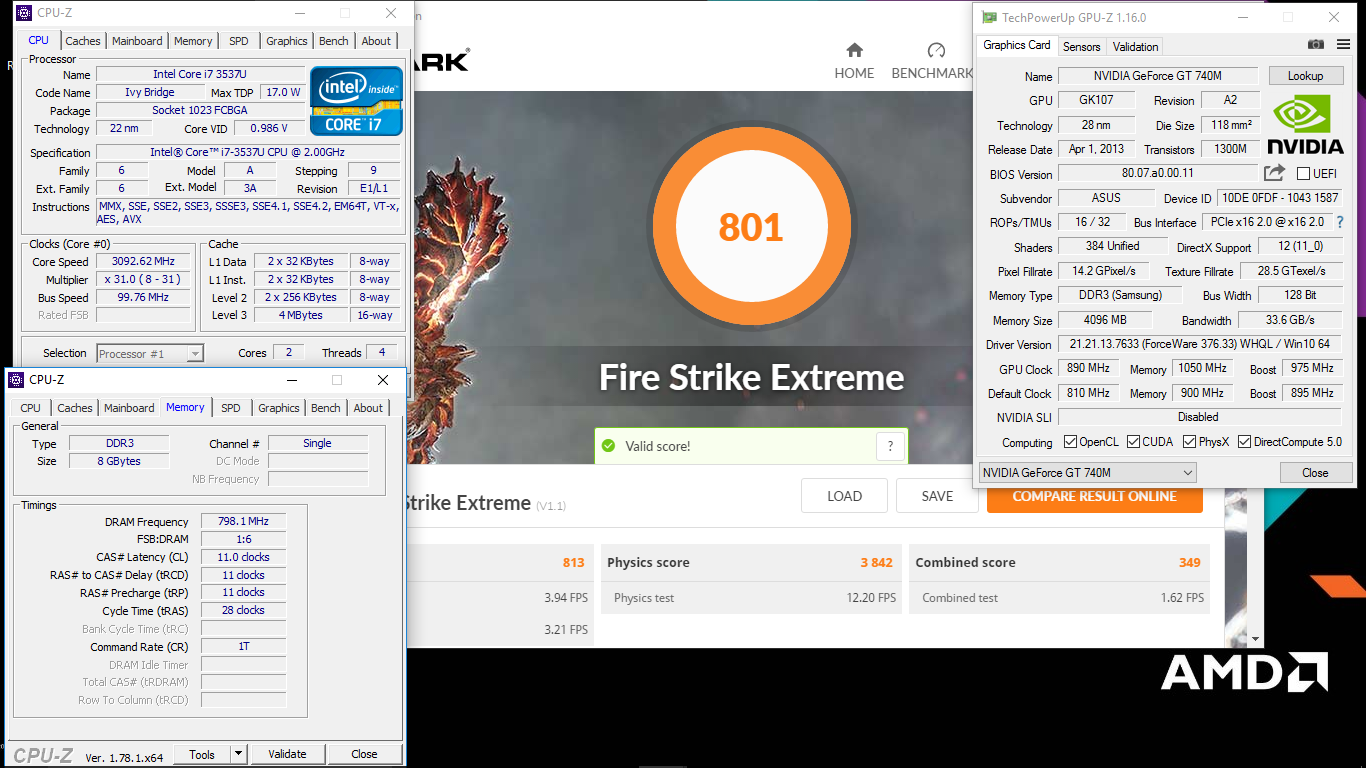Click the Memory Size 4096 MB field
Screen dimensions: 1366x768
coord(1105,320)
